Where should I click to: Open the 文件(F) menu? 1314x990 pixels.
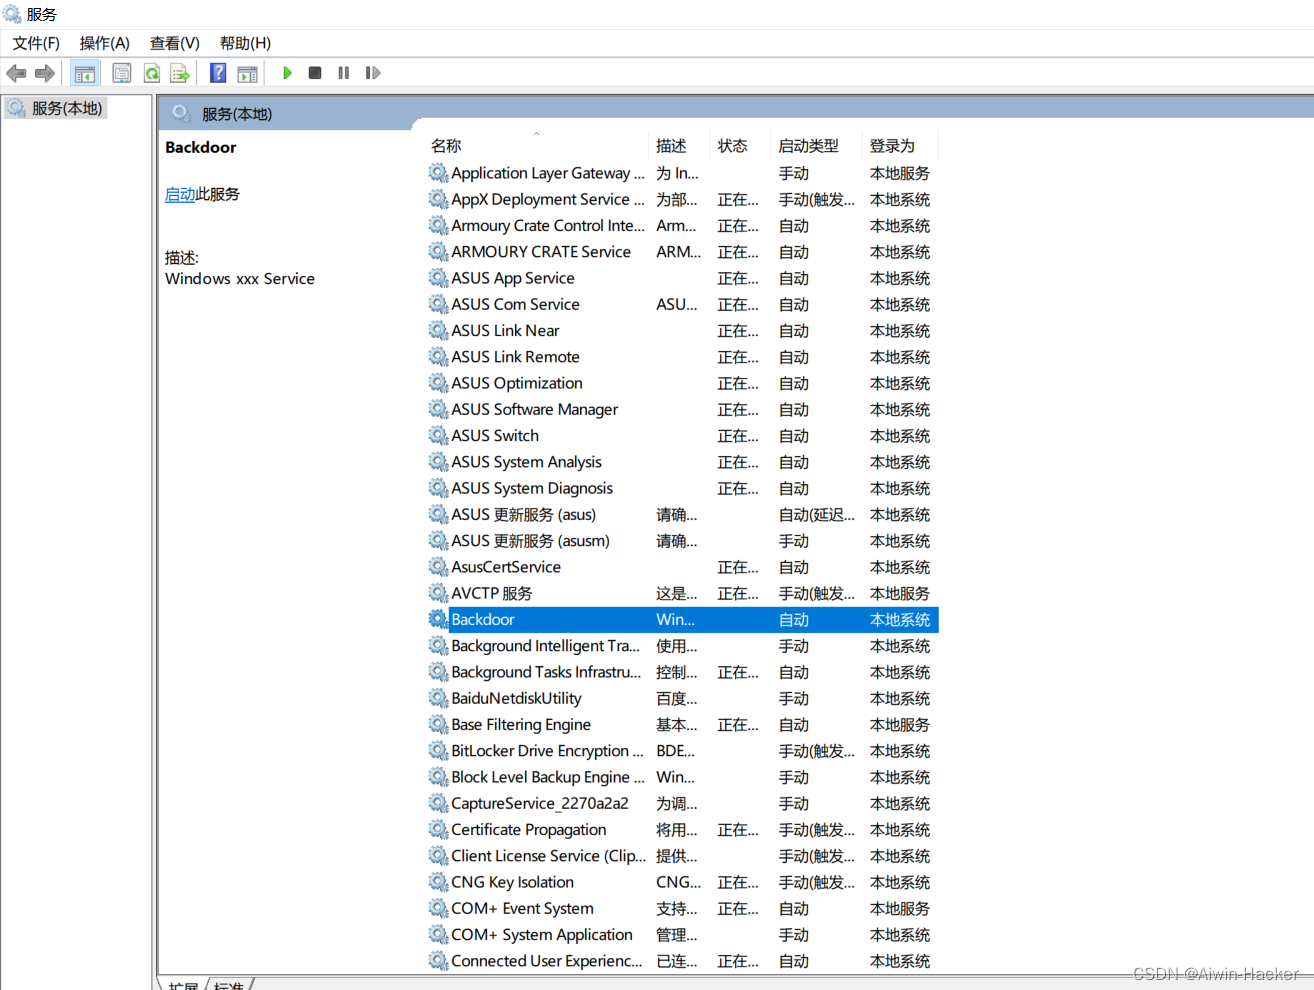point(36,43)
